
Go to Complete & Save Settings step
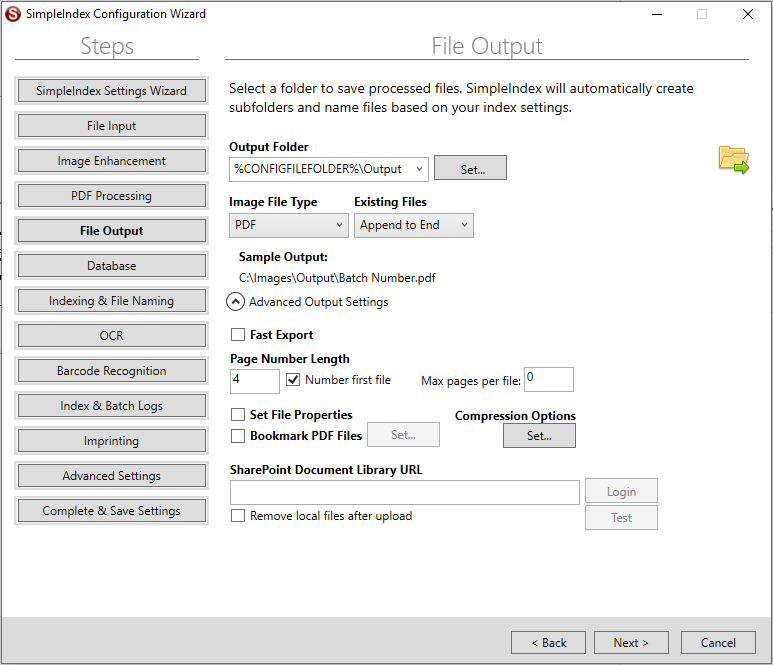point(111,511)
